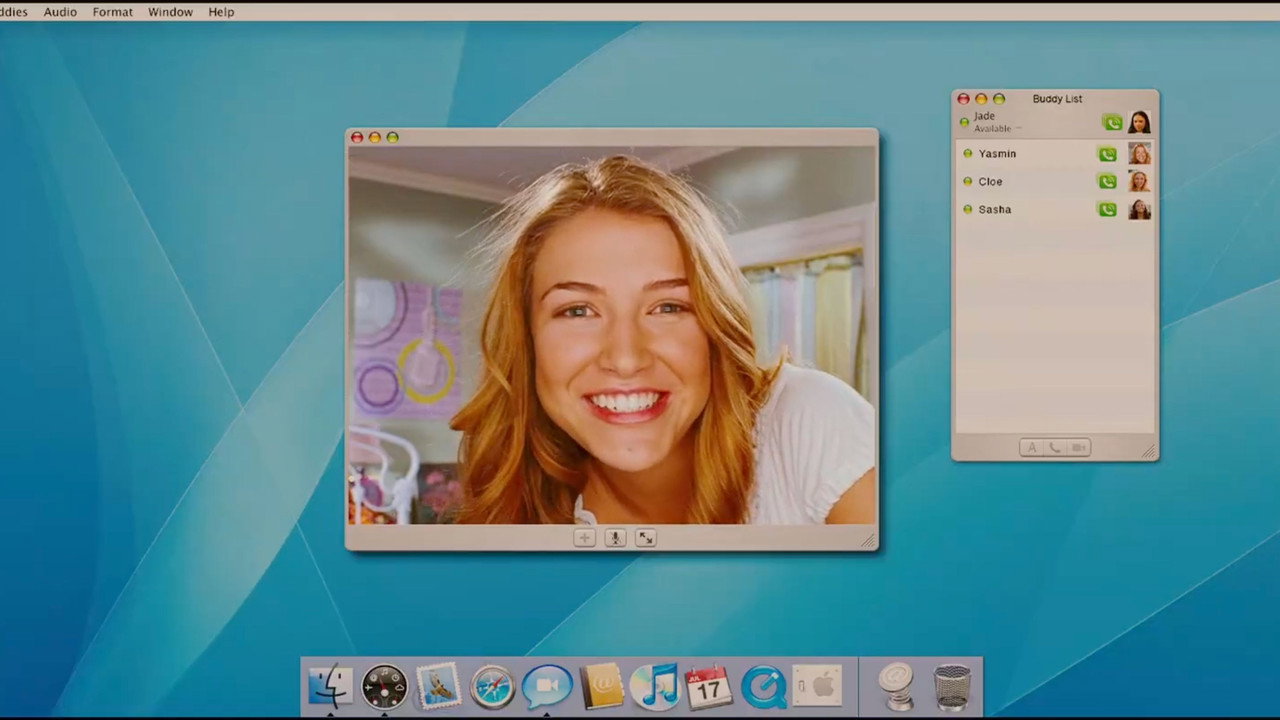
Task: Click the video chat window resize handle
Action: [869, 541]
